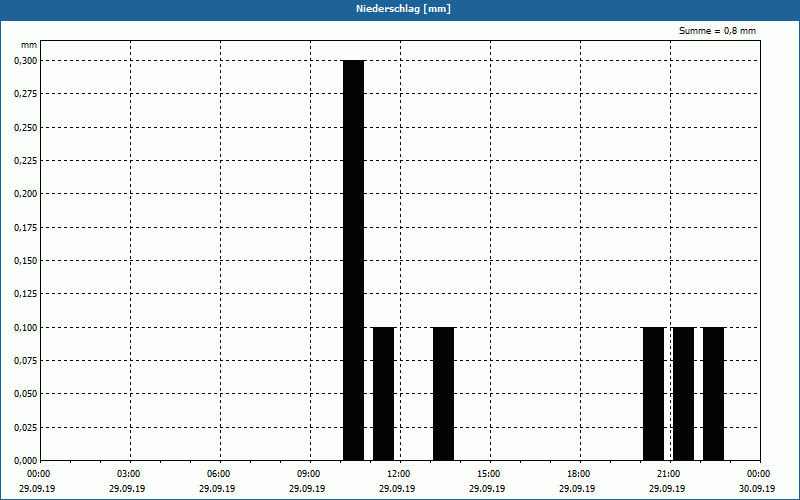Click the 0,225 y-axis label

tap(26, 161)
